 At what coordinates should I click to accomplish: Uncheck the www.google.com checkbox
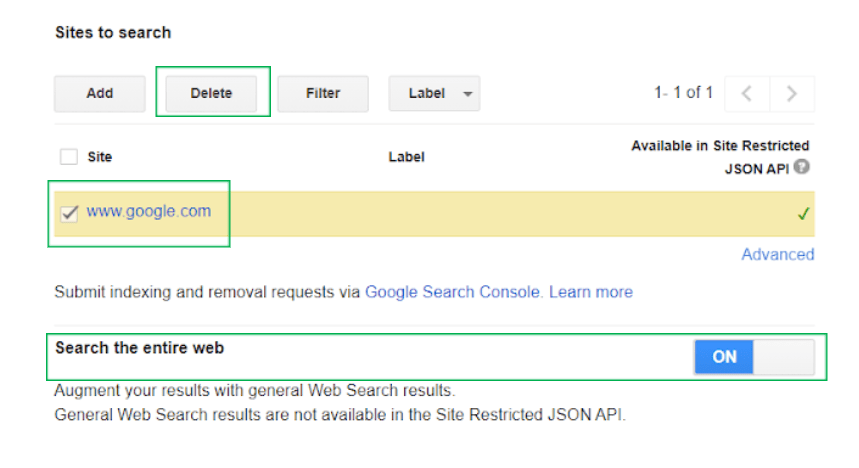[x=70, y=213]
